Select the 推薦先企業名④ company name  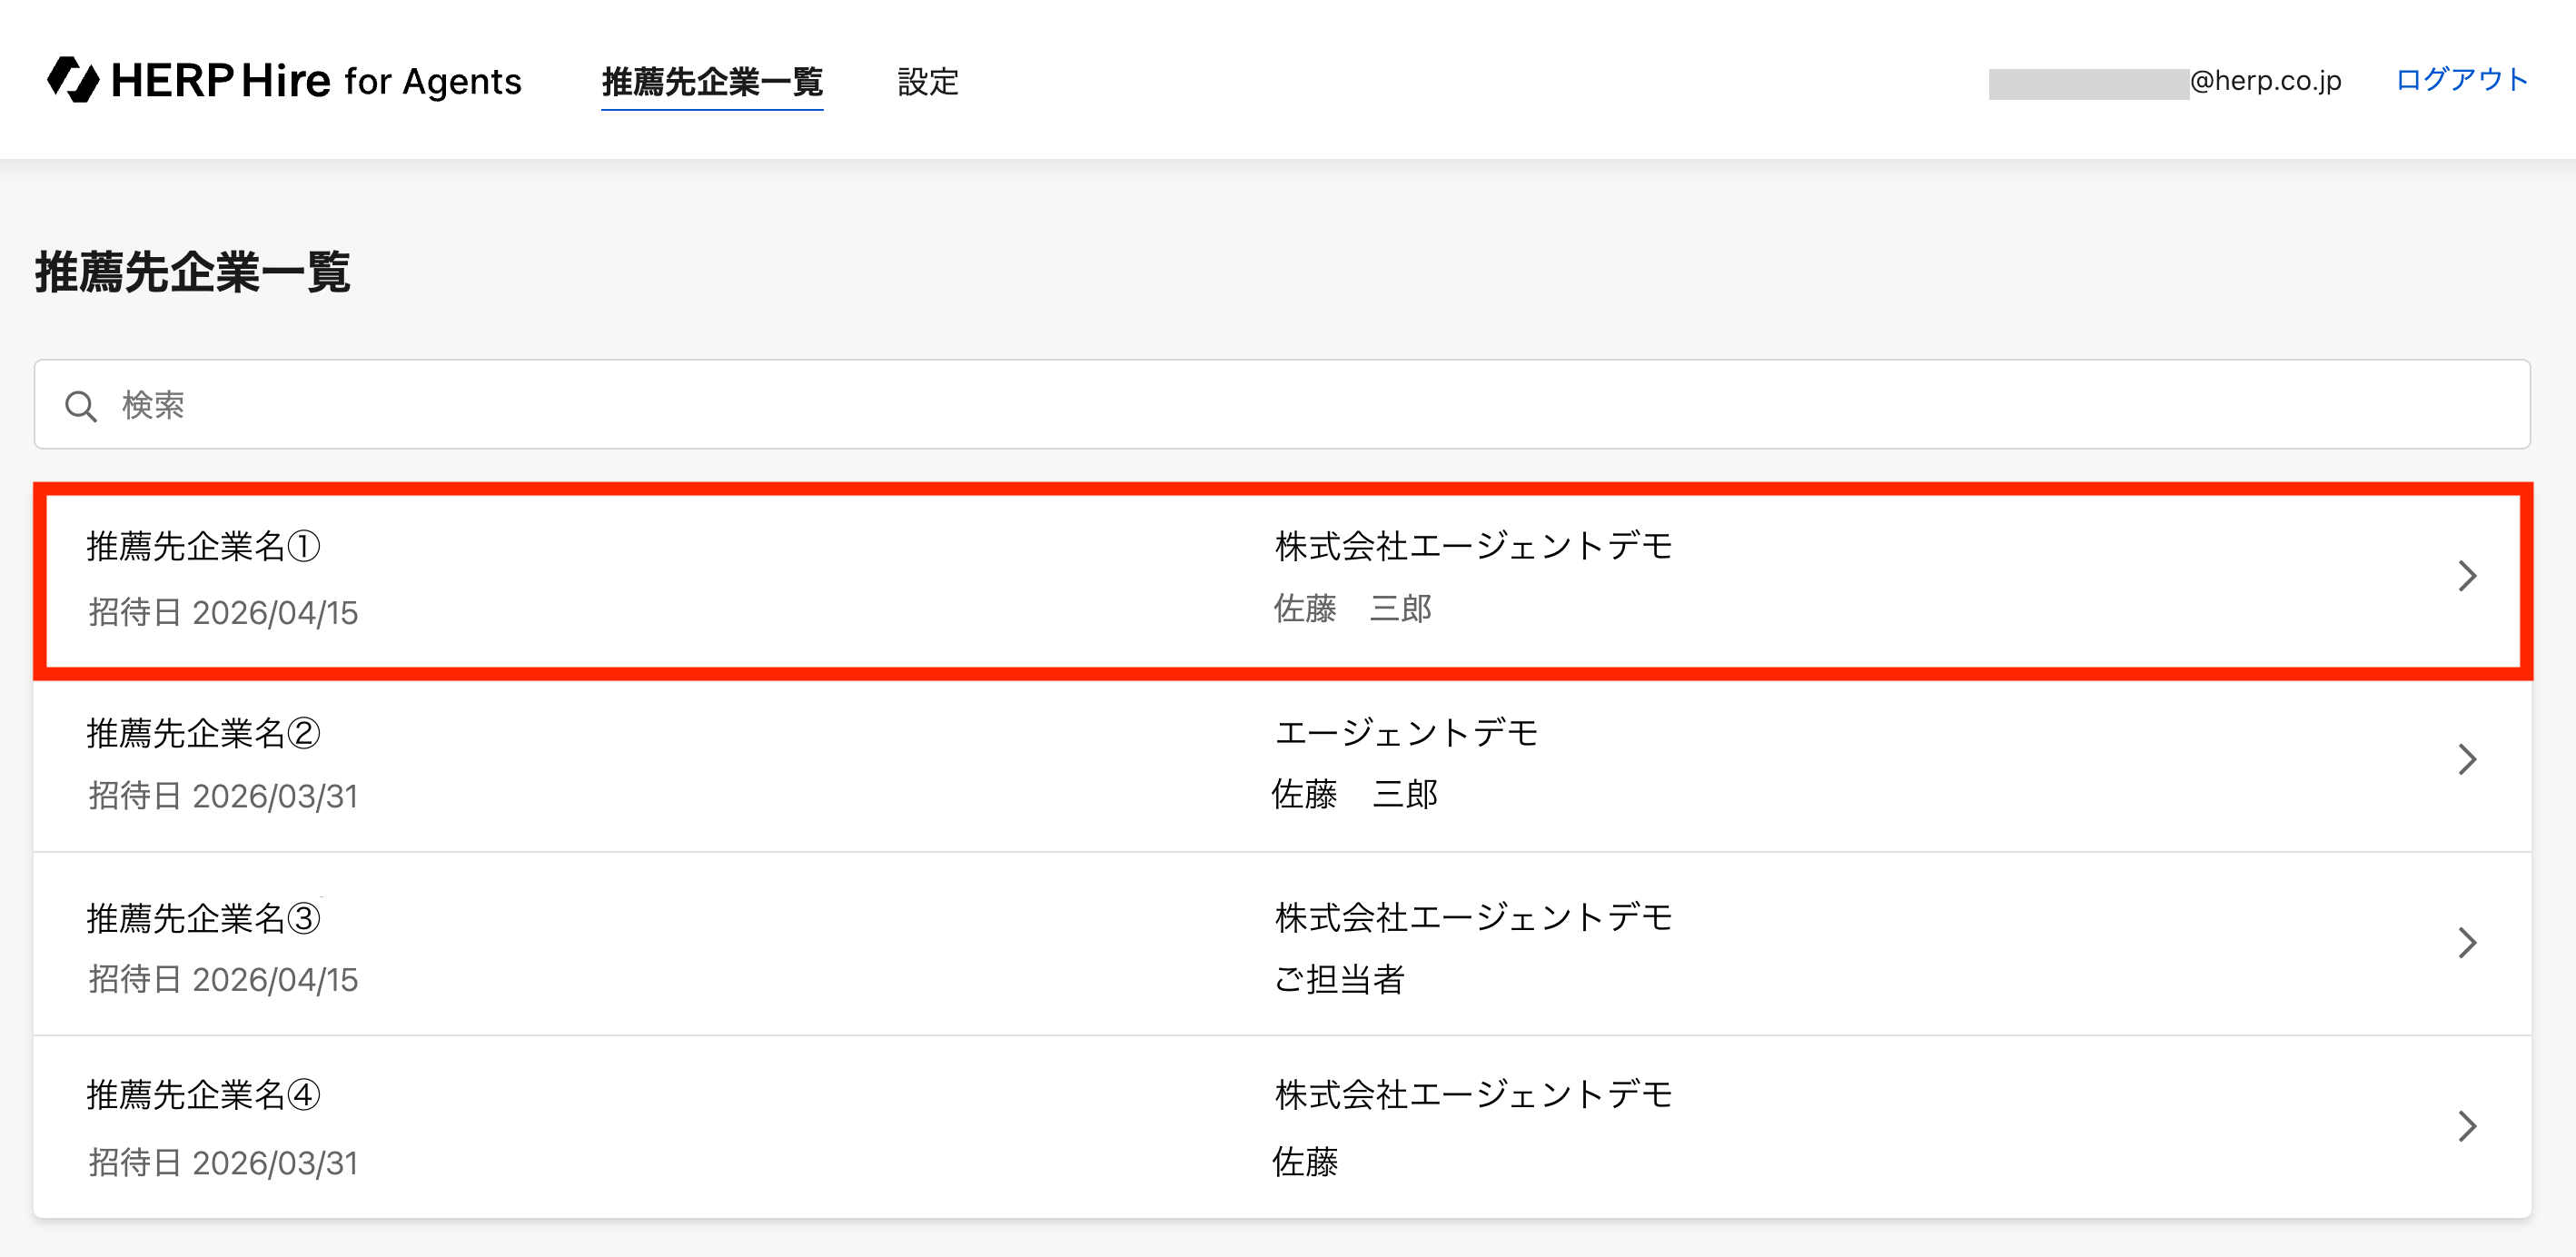[204, 1094]
